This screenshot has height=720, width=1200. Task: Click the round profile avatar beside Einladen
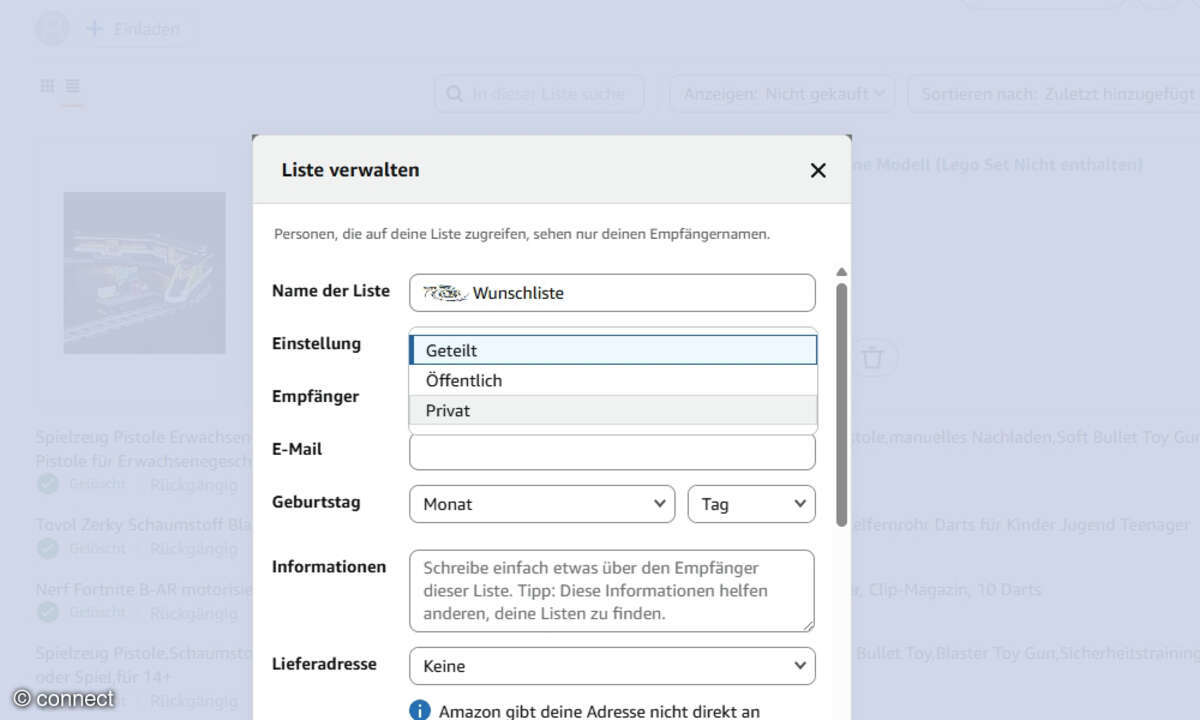[51, 28]
